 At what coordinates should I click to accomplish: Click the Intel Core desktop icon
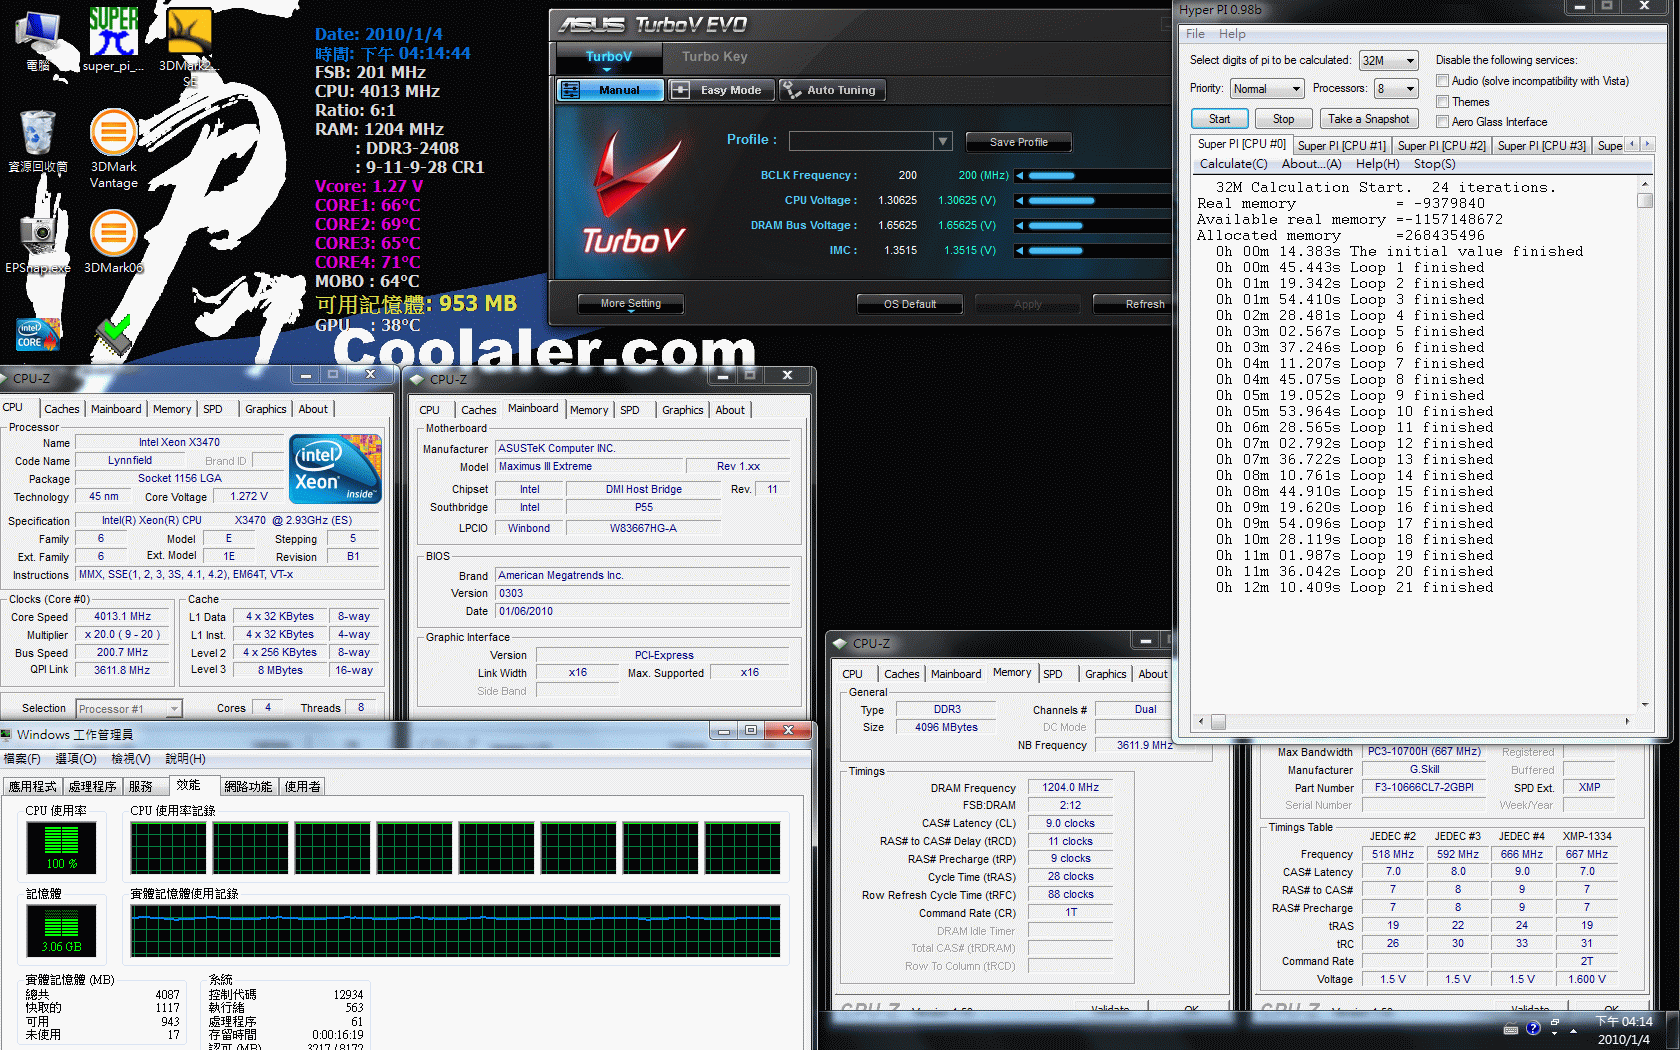pyautogui.click(x=37, y=334)
